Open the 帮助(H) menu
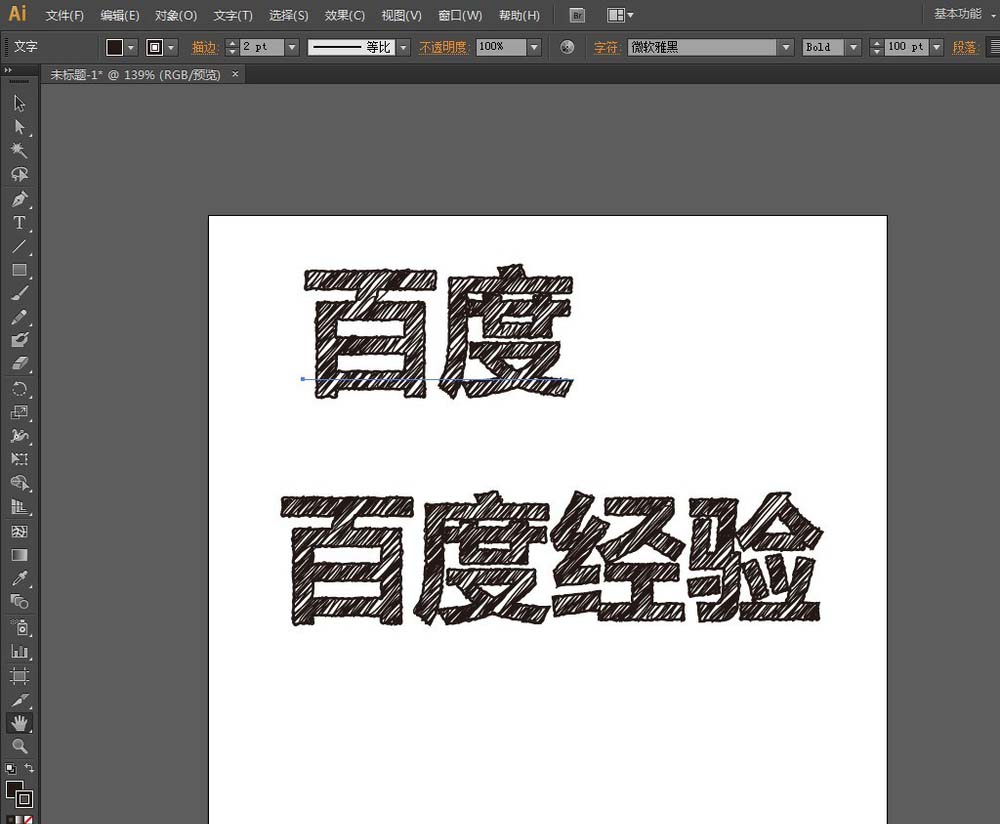 click(x=519, y=15)
